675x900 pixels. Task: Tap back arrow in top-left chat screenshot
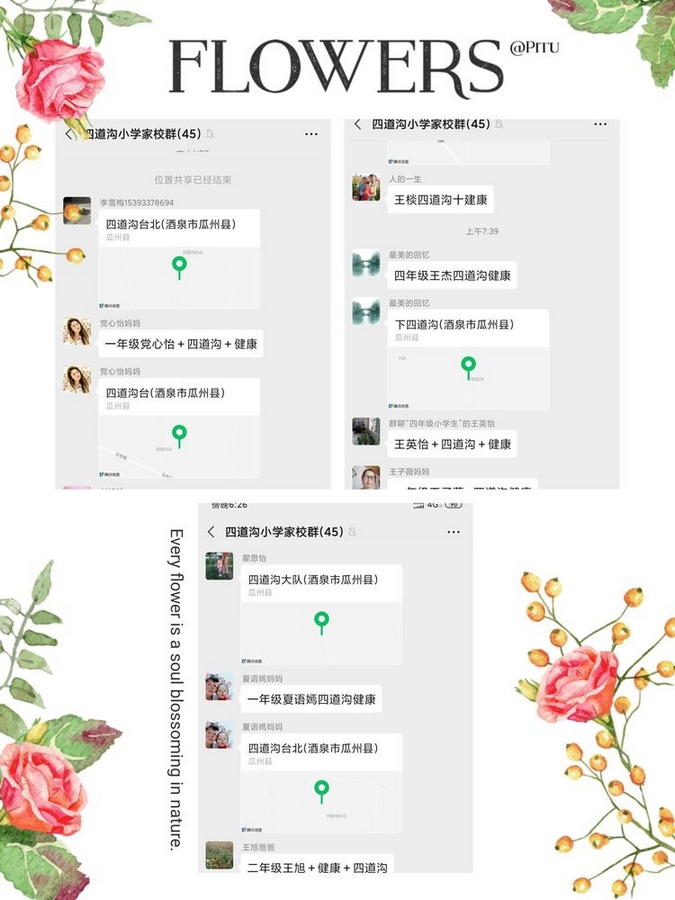click(x=69, y=134)
